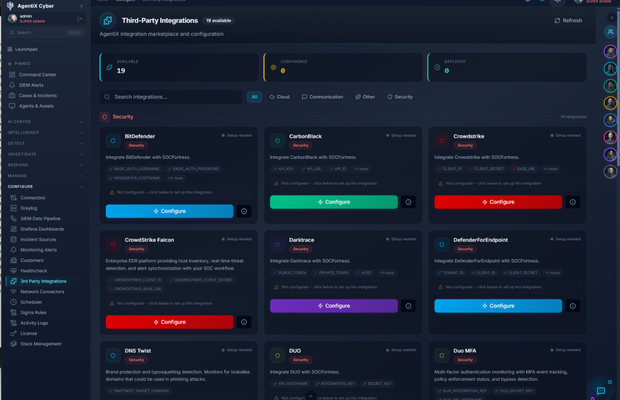
Task: Click the admin logout icon
Action: (80, 19)
